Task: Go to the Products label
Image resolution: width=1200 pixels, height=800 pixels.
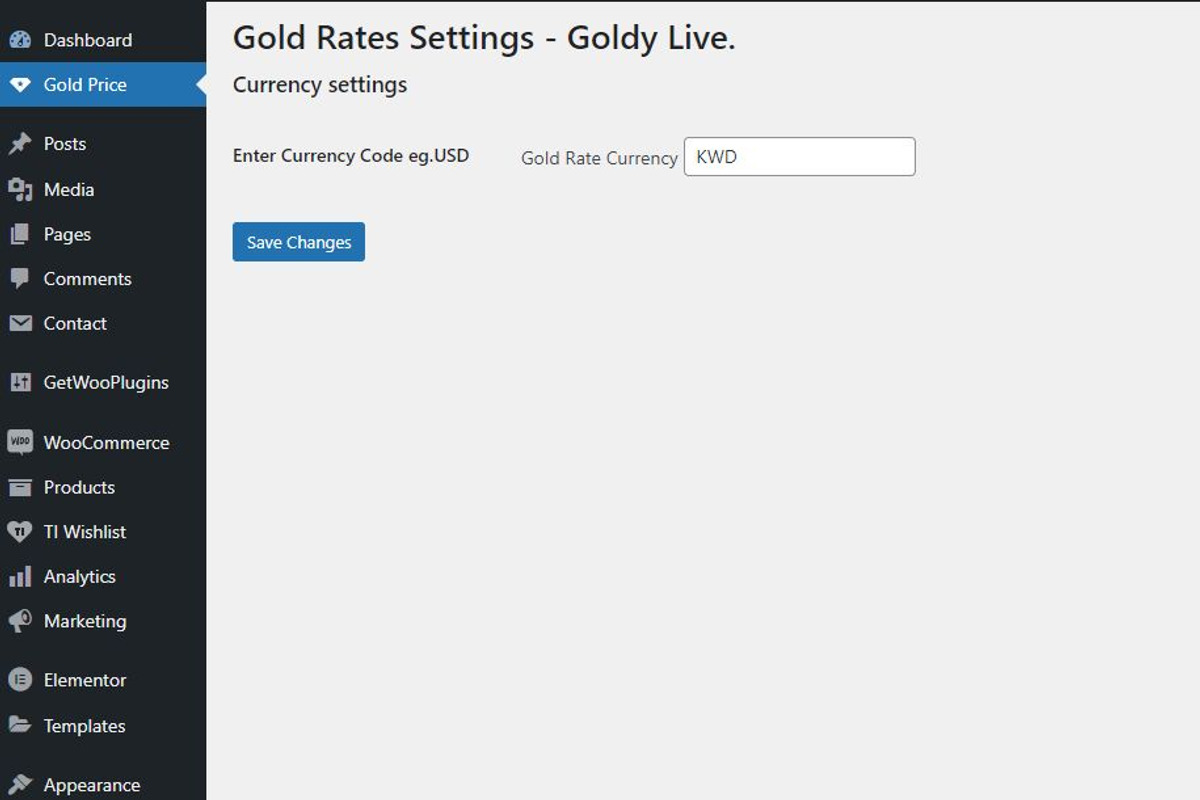Action: coord(79,487)
